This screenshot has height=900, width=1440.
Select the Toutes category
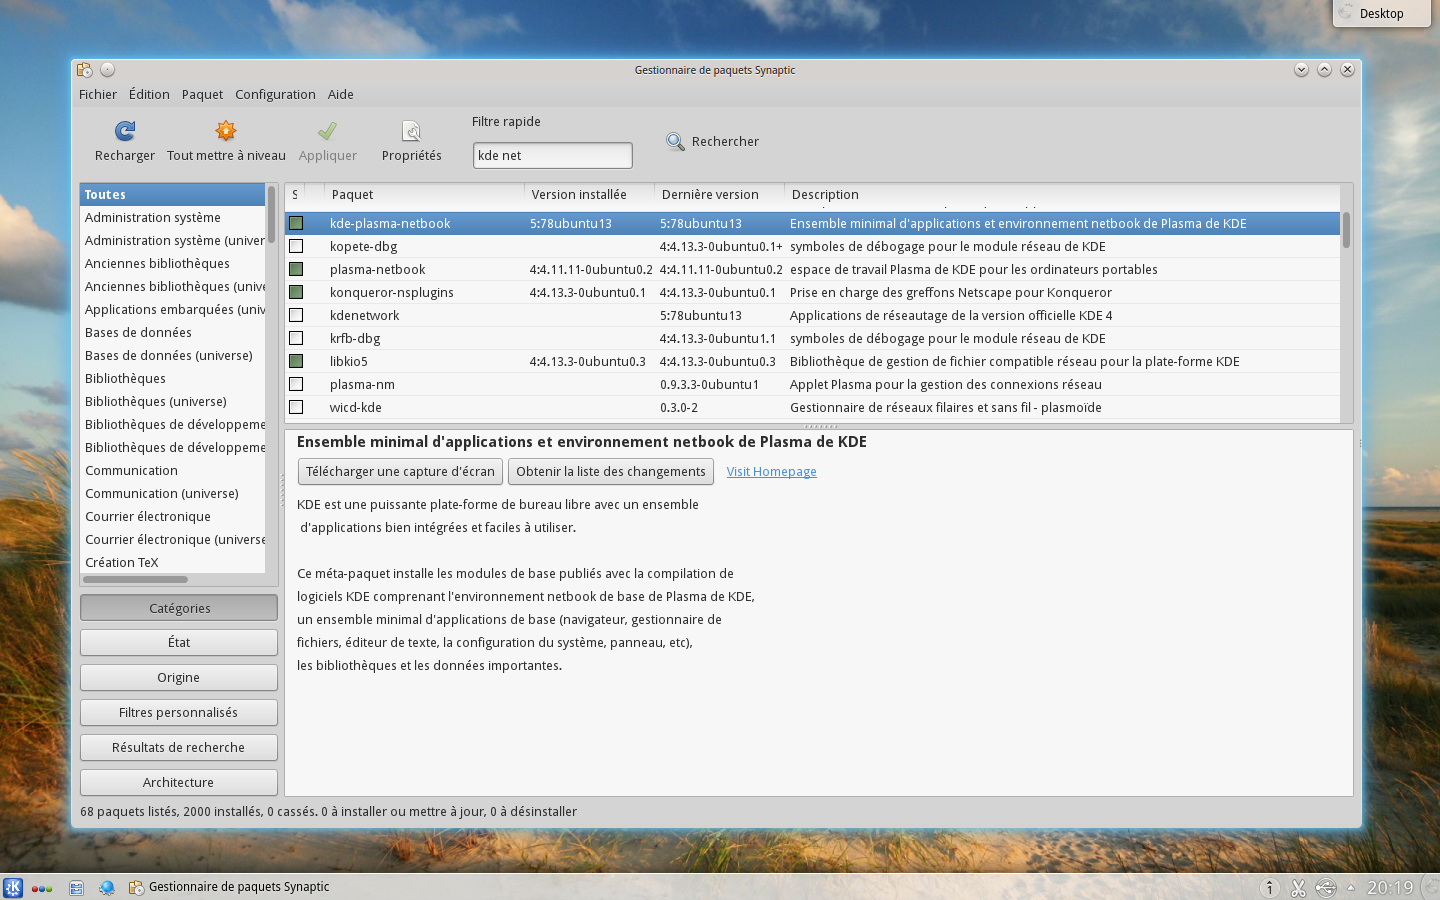(x=173, y=194)
